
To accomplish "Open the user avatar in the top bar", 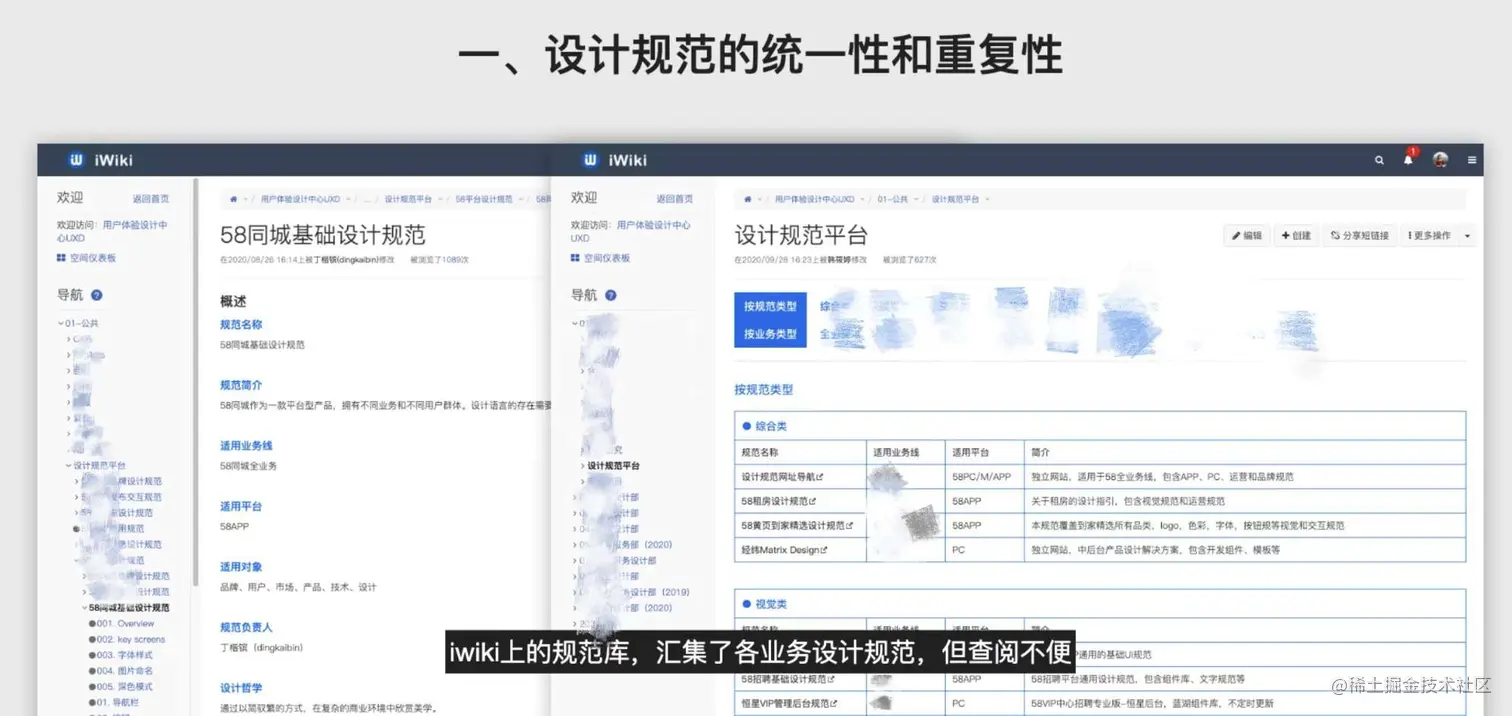I will pyautogui.click(x=1440, y=159).
